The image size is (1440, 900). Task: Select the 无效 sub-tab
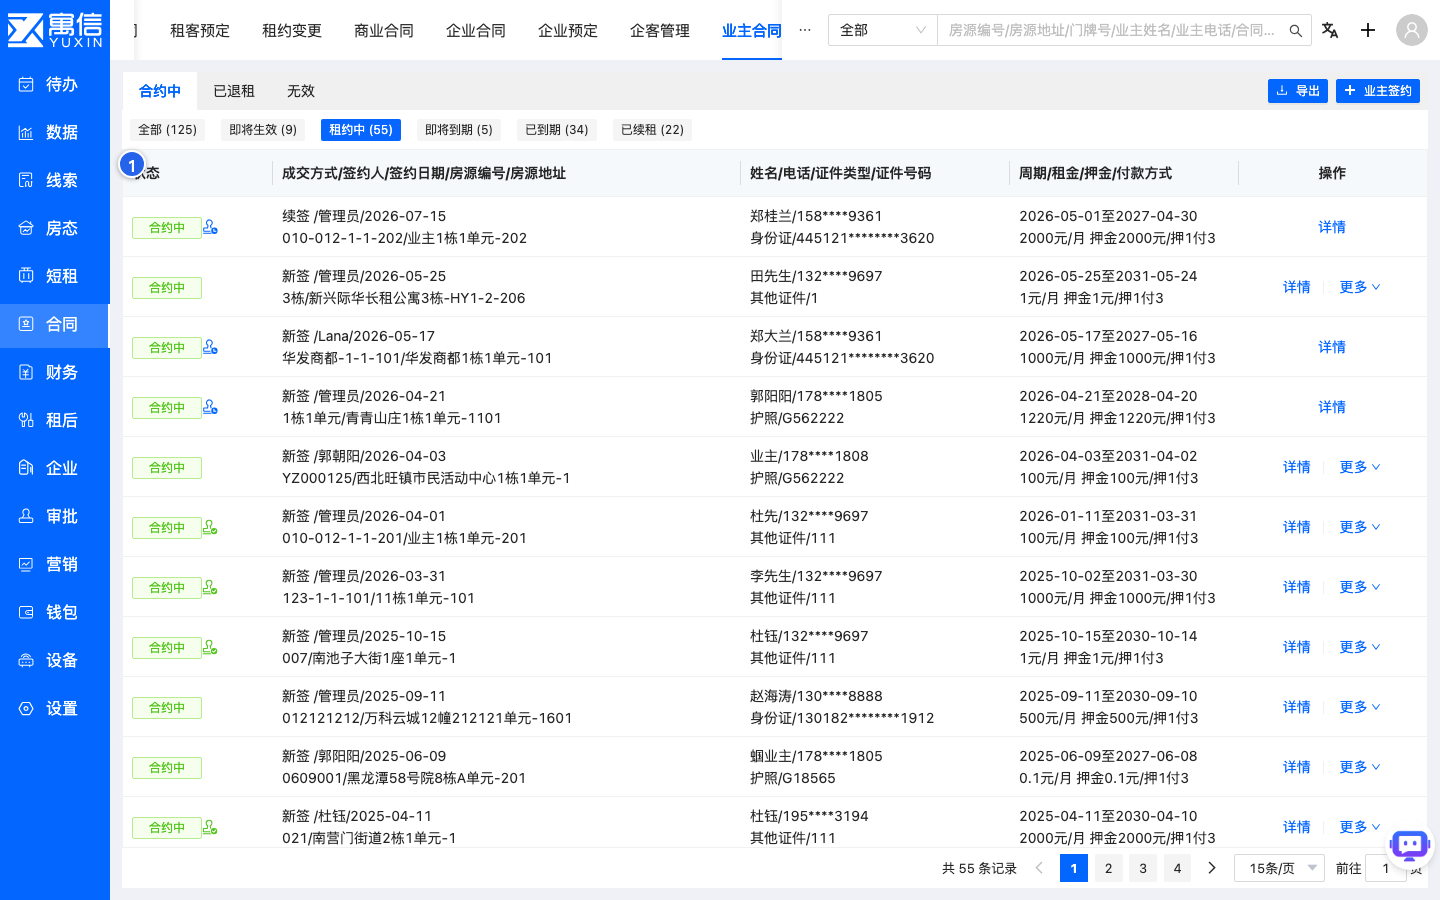click(301, 91)
